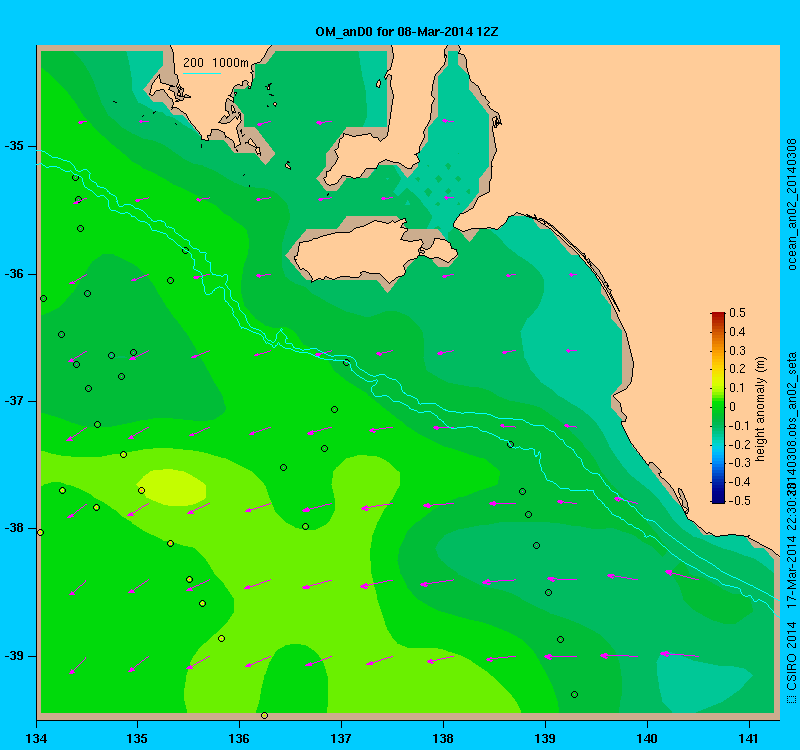Click the 137 longitude axis label
This screenshot has width=800, height=750.
(341, 738)
